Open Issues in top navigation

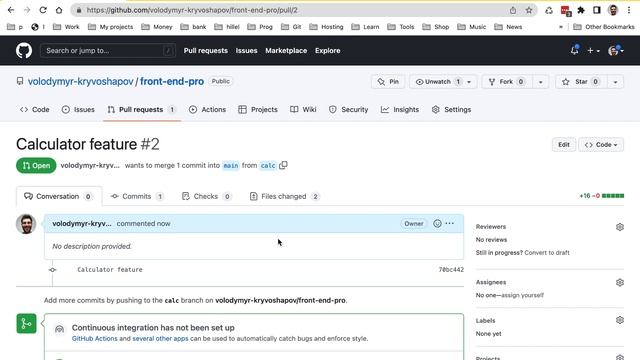(x=247, y=51)
